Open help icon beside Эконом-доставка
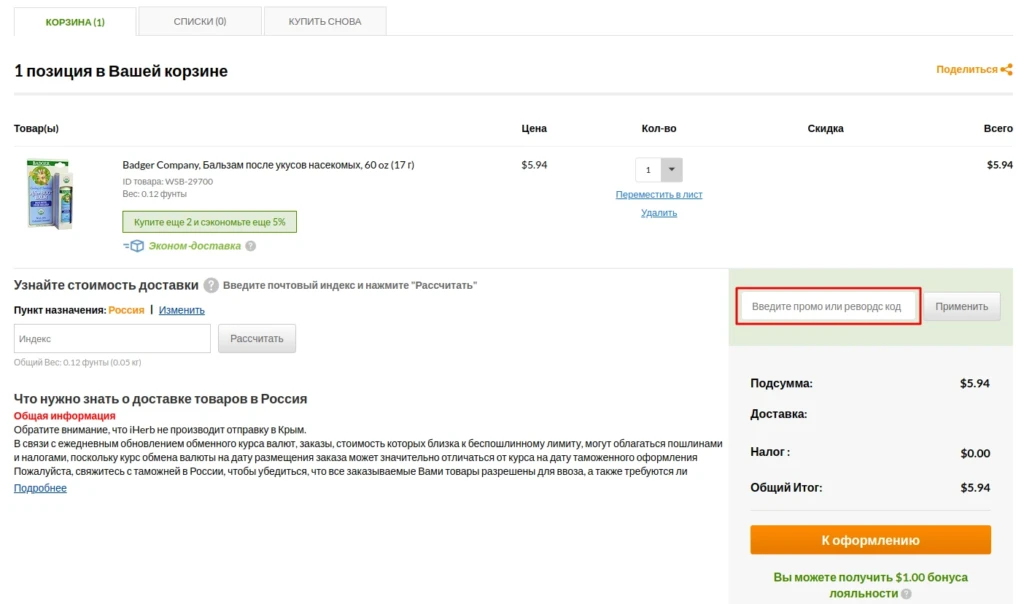Image resolution: width=1024 pixels, height=604 pixels. 251,246
